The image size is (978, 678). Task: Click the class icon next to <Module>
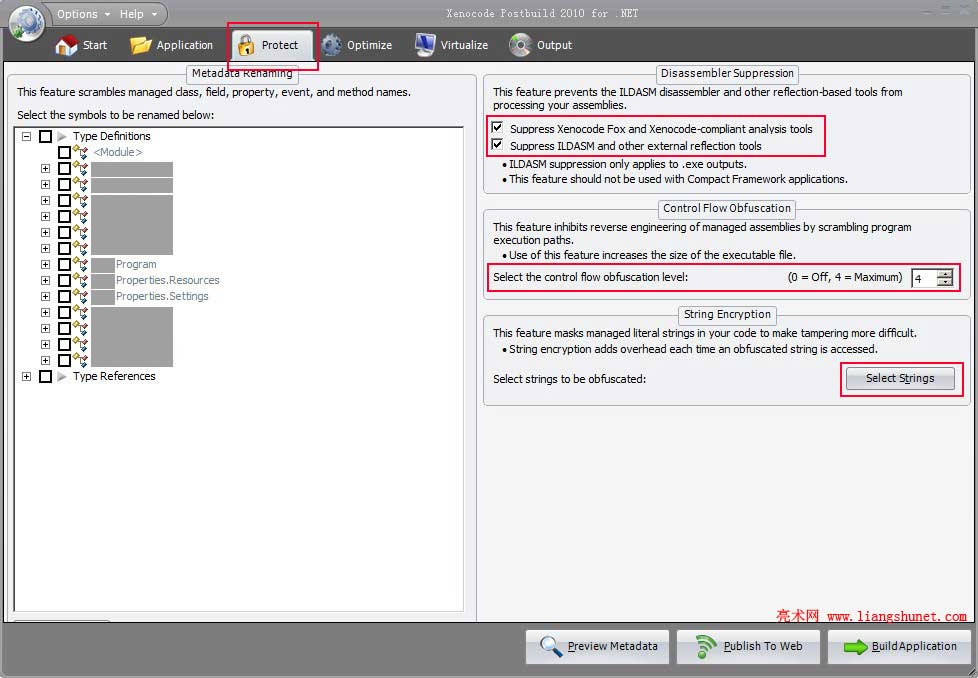tap(80, 152)
